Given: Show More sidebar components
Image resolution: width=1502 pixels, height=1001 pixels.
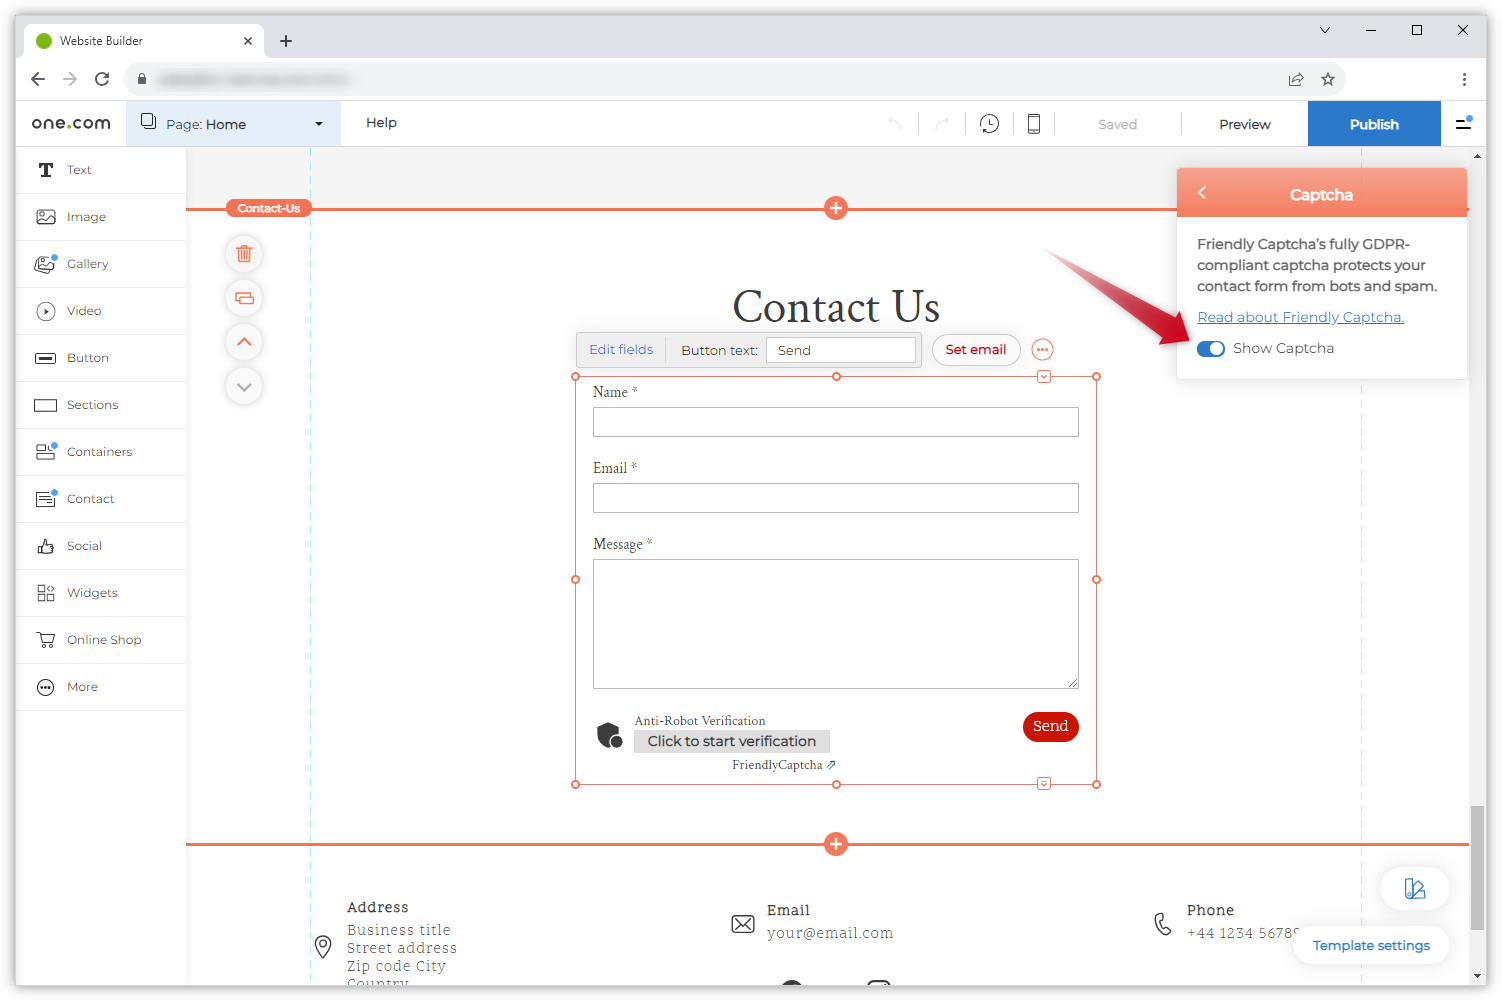Looking at the screenshot, I should [101, 687].
